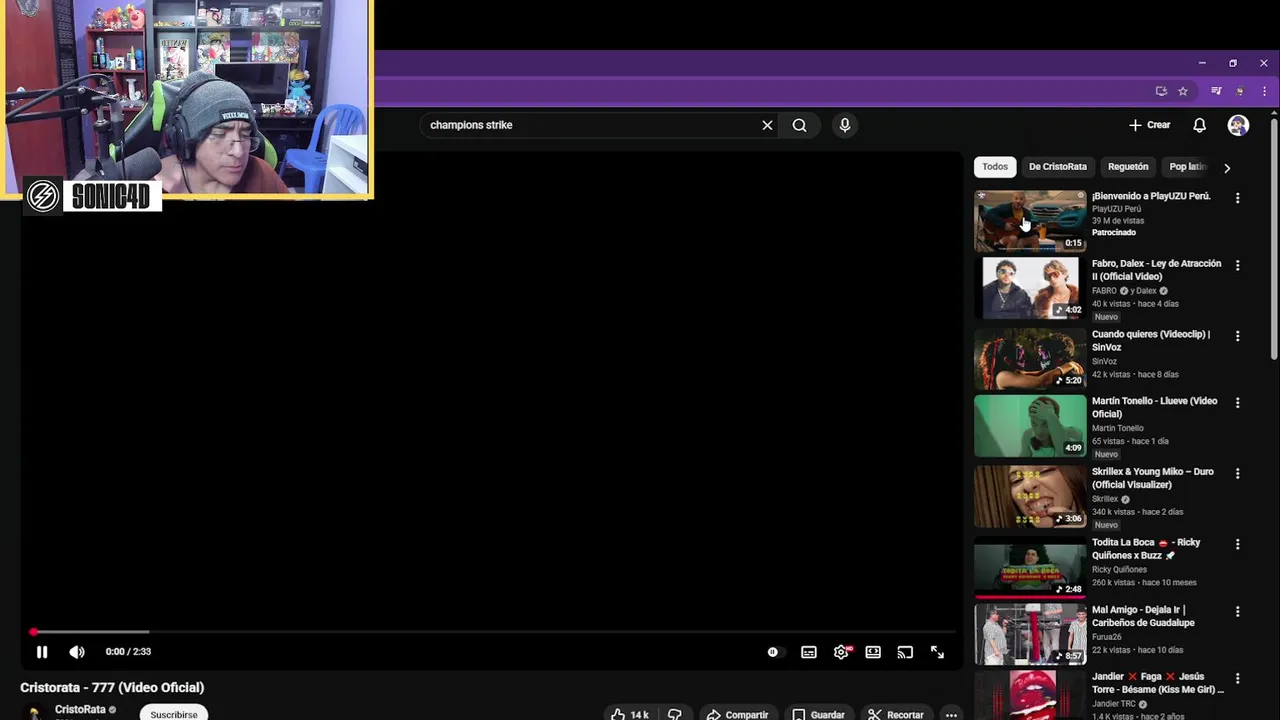
Task: Click the '0:00 / 2:33' time display
Action: pos(128,652)
